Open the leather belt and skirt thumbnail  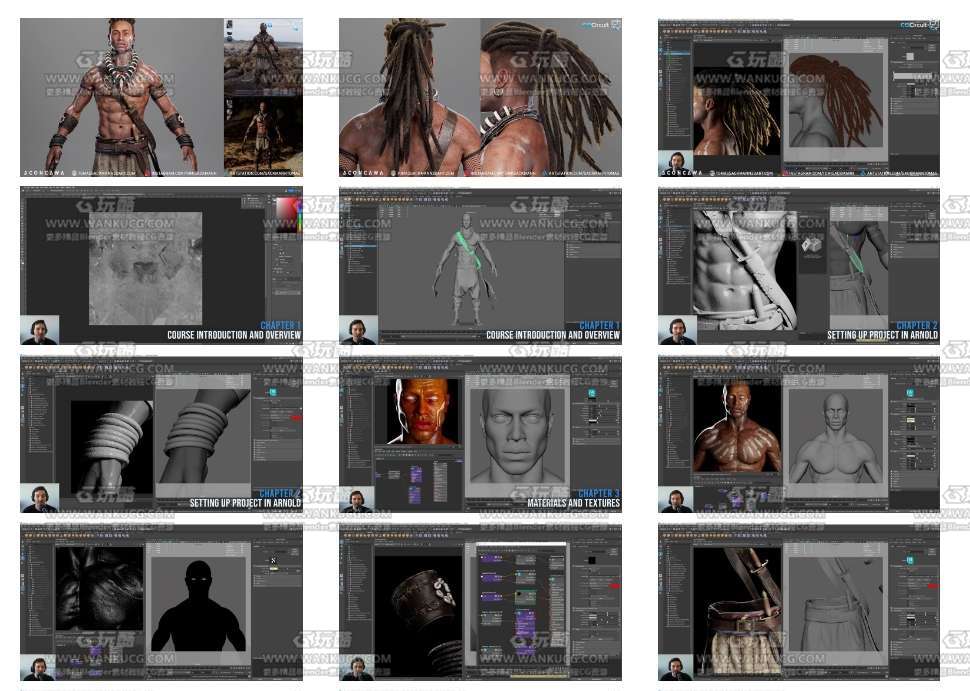(799, 602)
